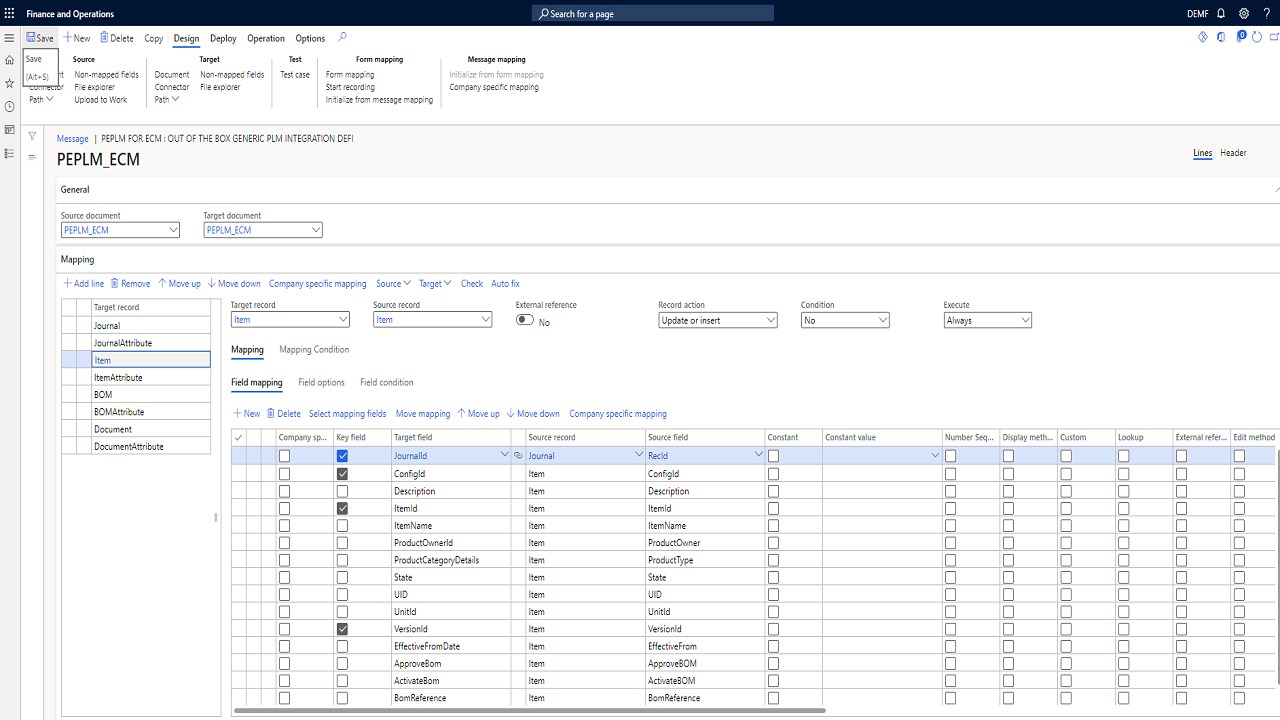Open Target document dropdown
Screen dimensions: 1280x720
(316, 230)
